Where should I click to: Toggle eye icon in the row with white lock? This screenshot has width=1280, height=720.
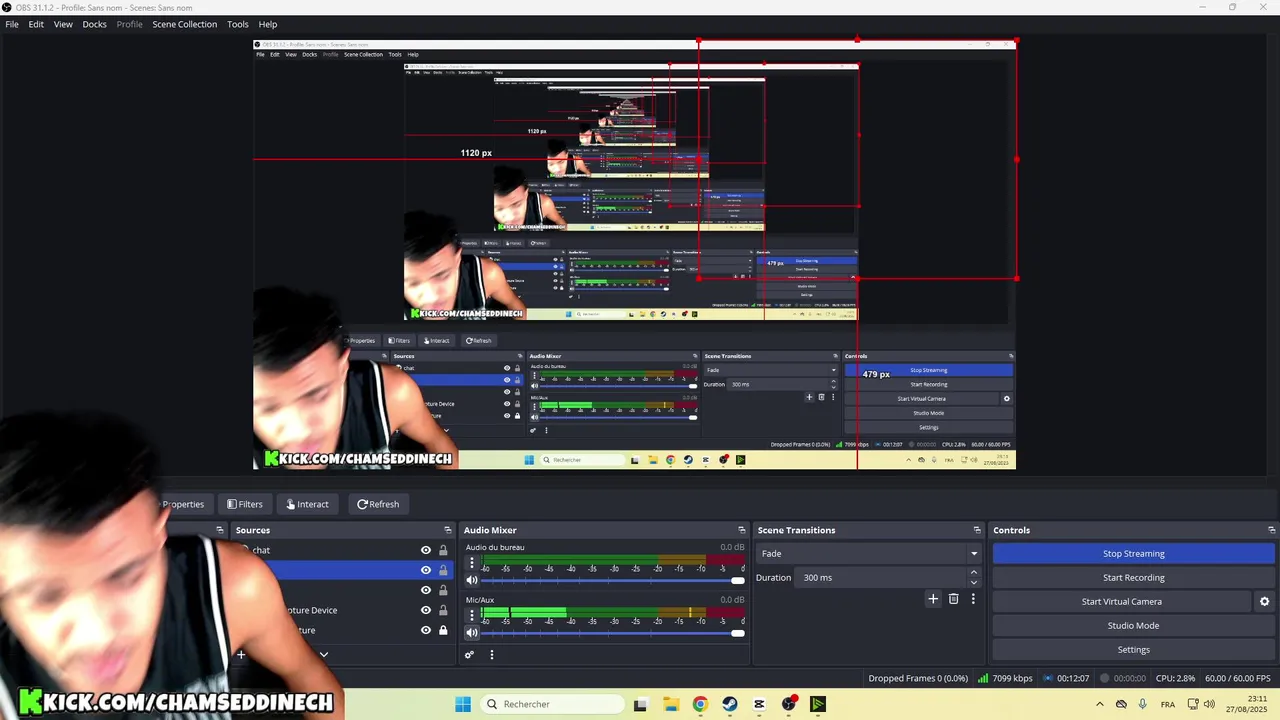tap(426, 630)
